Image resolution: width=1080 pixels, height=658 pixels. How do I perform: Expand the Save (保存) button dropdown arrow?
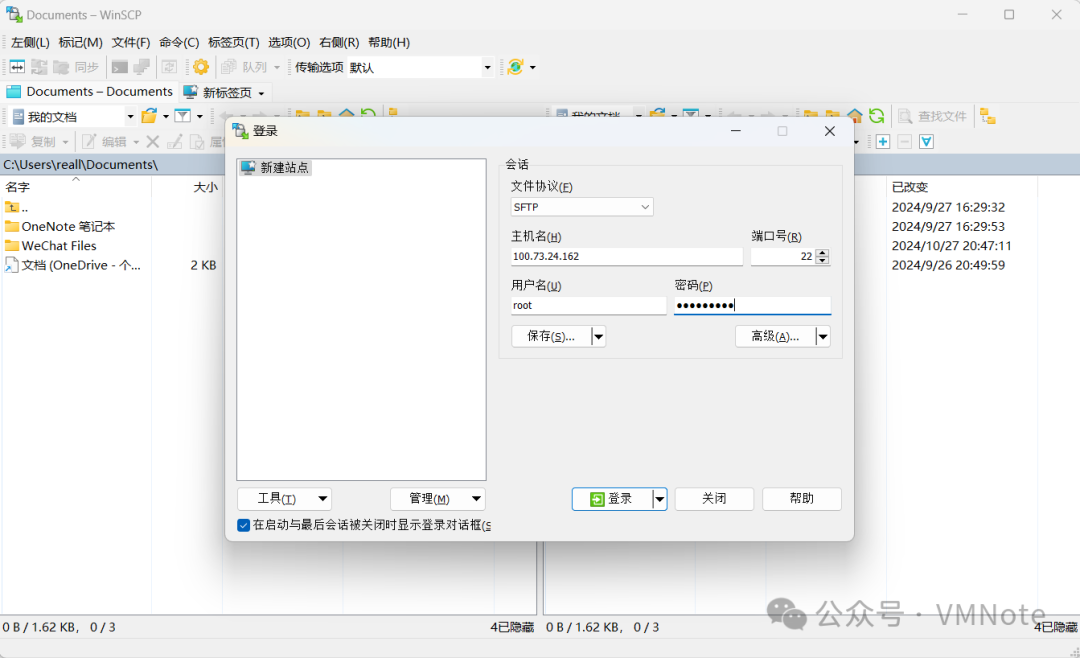pyautogui.click(x=599, y=336)
